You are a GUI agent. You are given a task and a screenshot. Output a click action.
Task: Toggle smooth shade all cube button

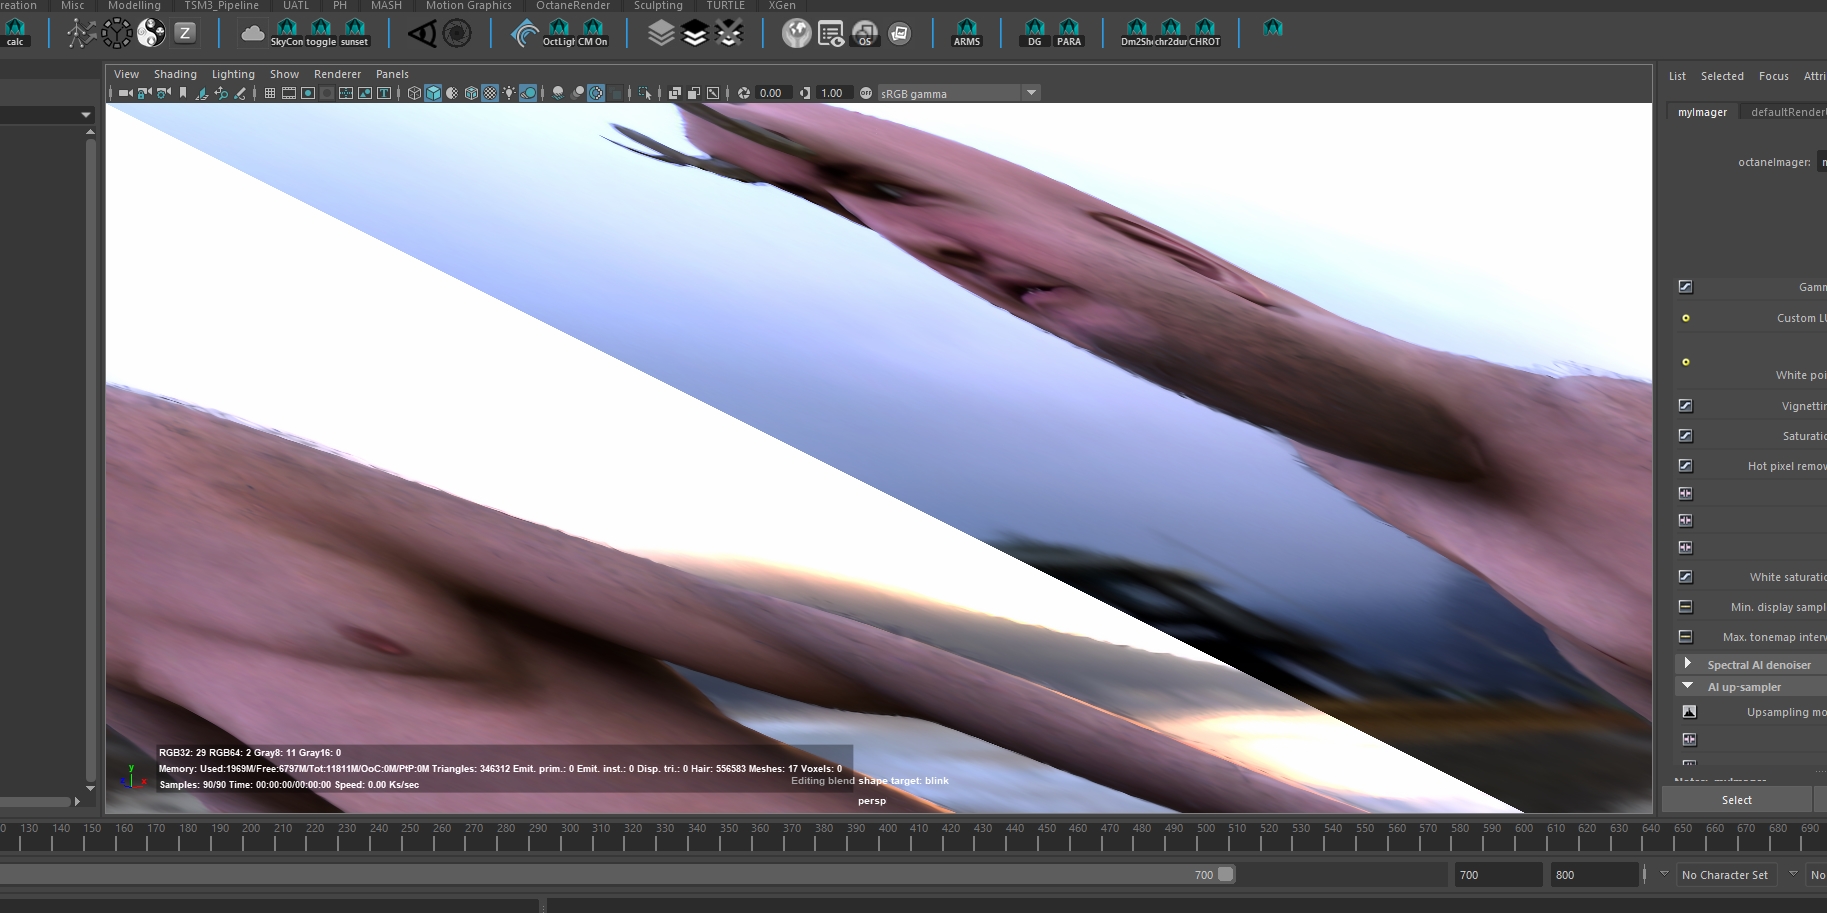(433, 93)
